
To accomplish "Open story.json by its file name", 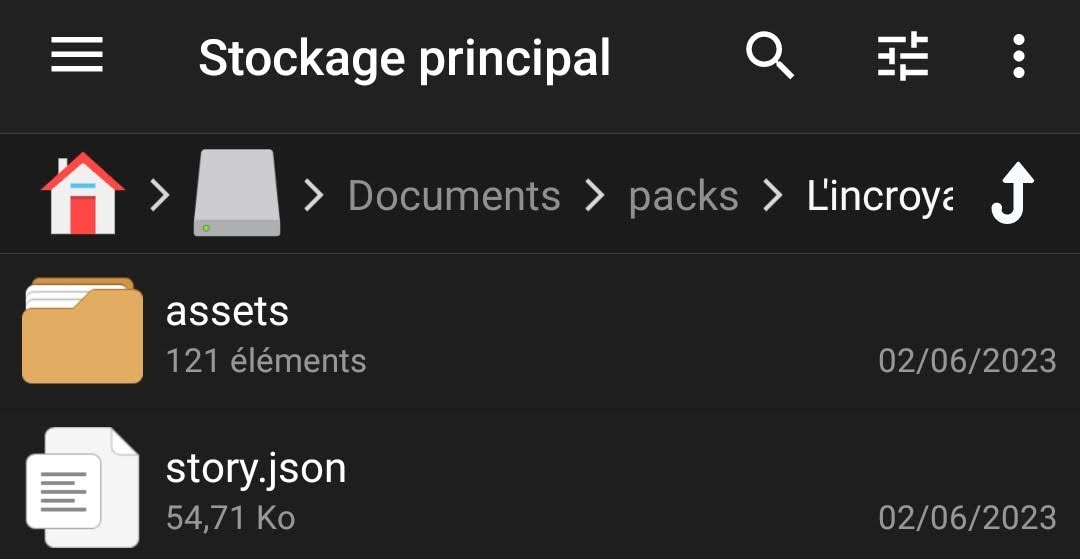I will (256, 470).
